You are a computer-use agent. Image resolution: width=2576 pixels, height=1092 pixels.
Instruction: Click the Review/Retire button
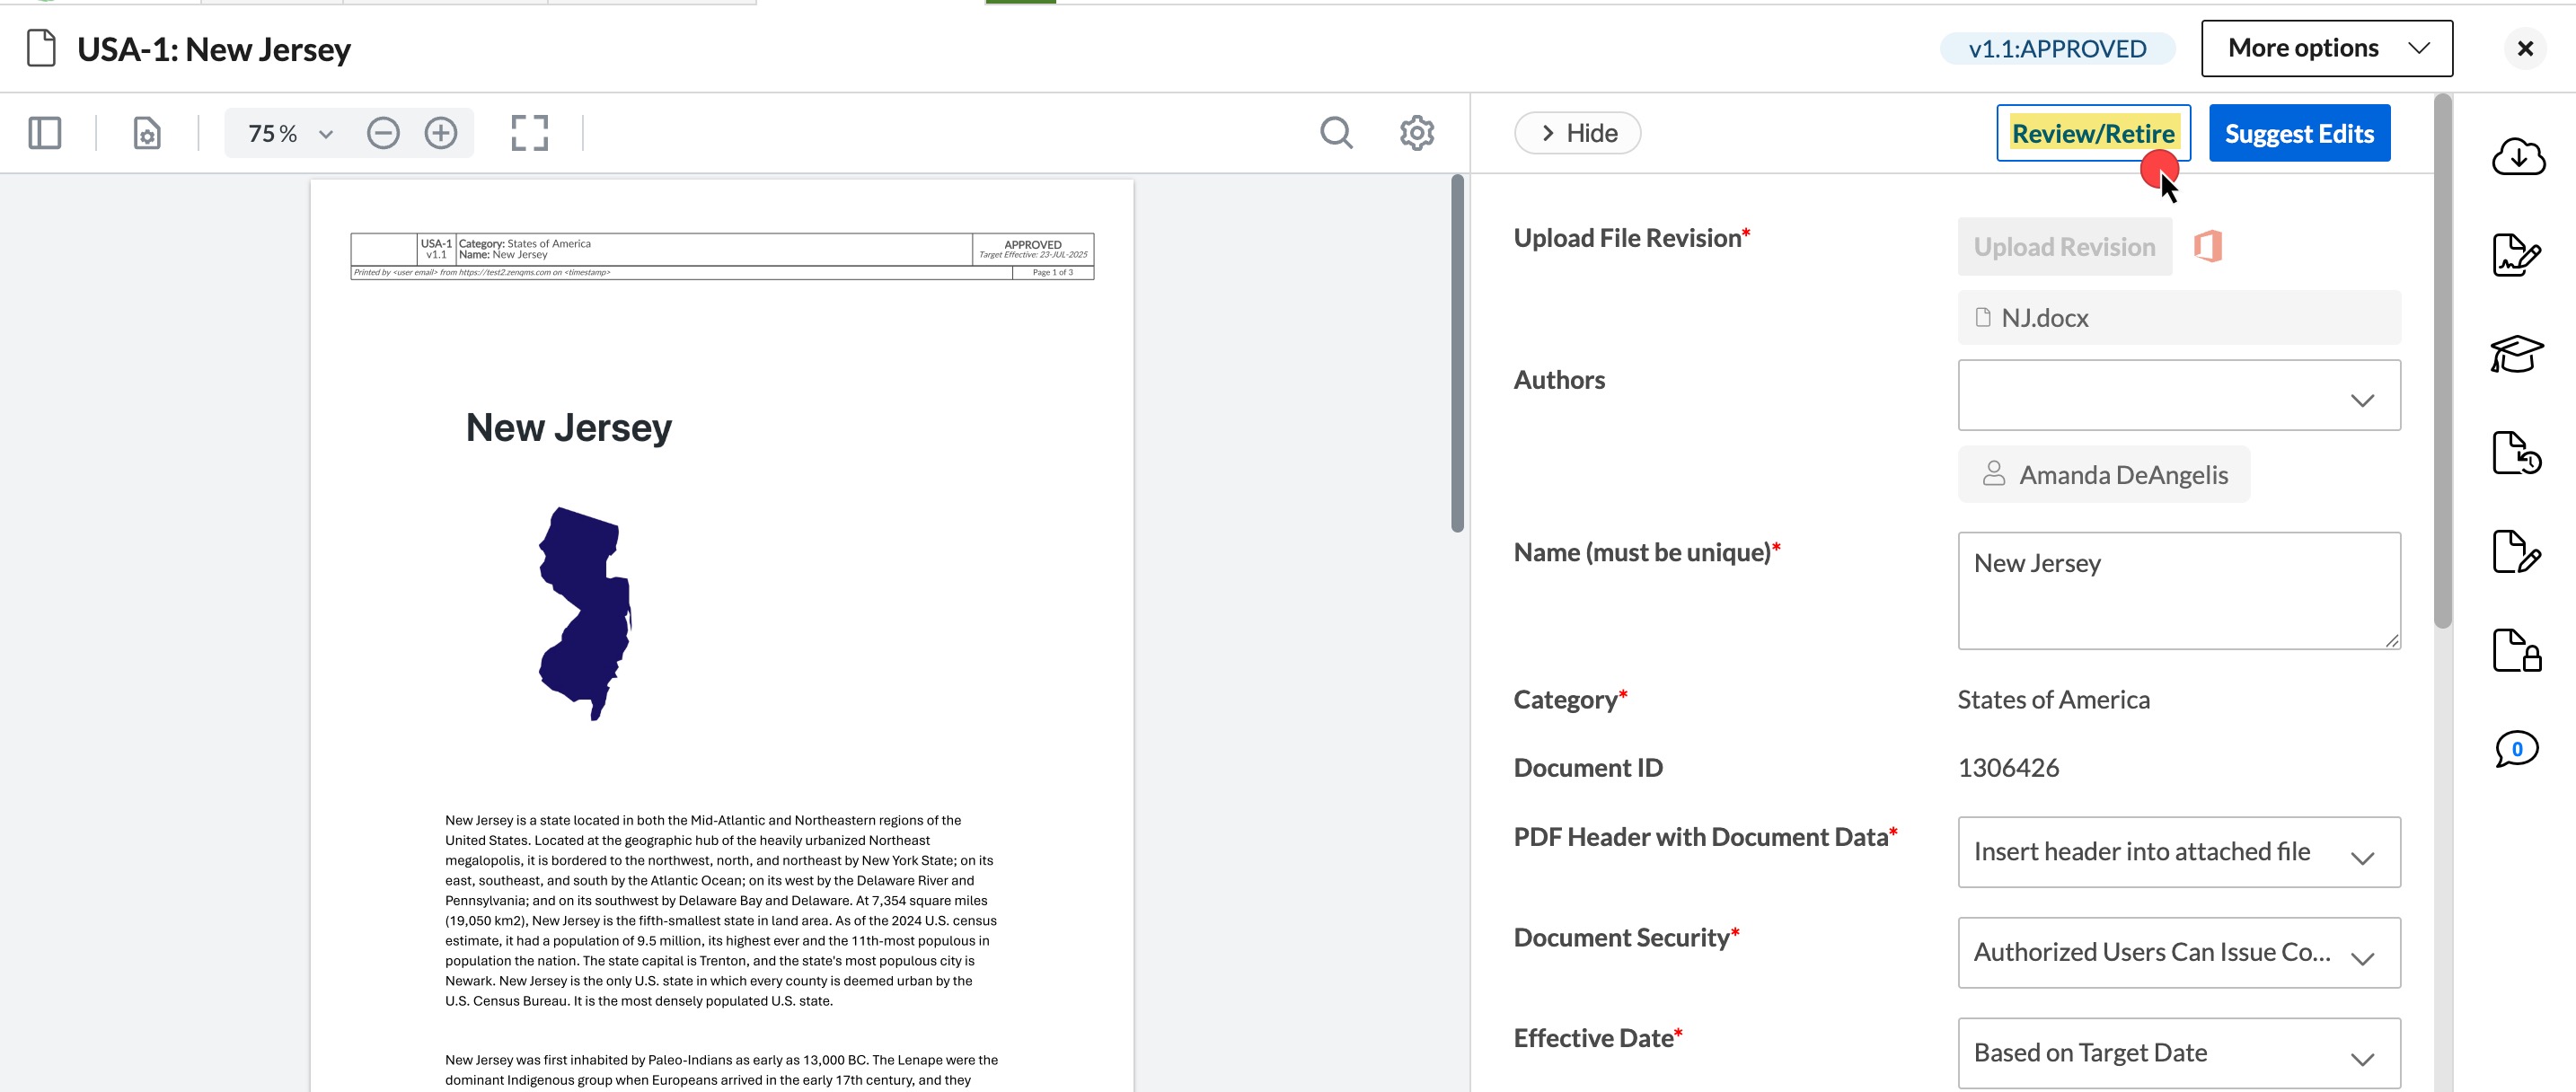tap(2093, 133)
